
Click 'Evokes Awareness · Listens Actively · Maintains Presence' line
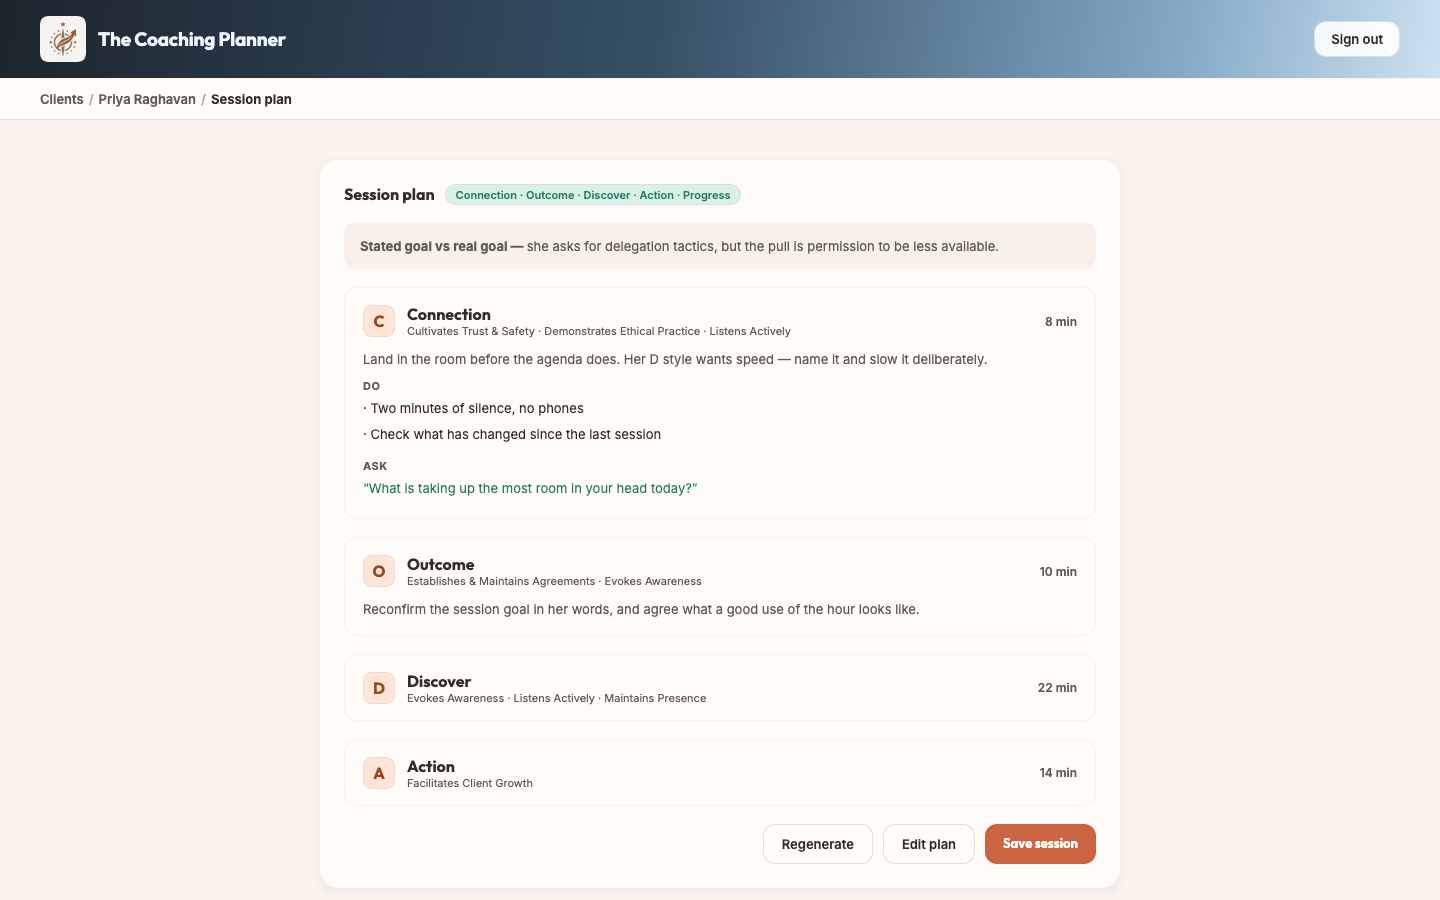coord(556,698)
